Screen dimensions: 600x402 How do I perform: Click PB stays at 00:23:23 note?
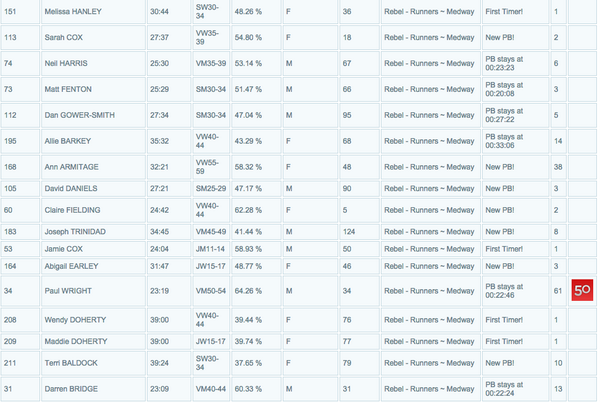504,63
